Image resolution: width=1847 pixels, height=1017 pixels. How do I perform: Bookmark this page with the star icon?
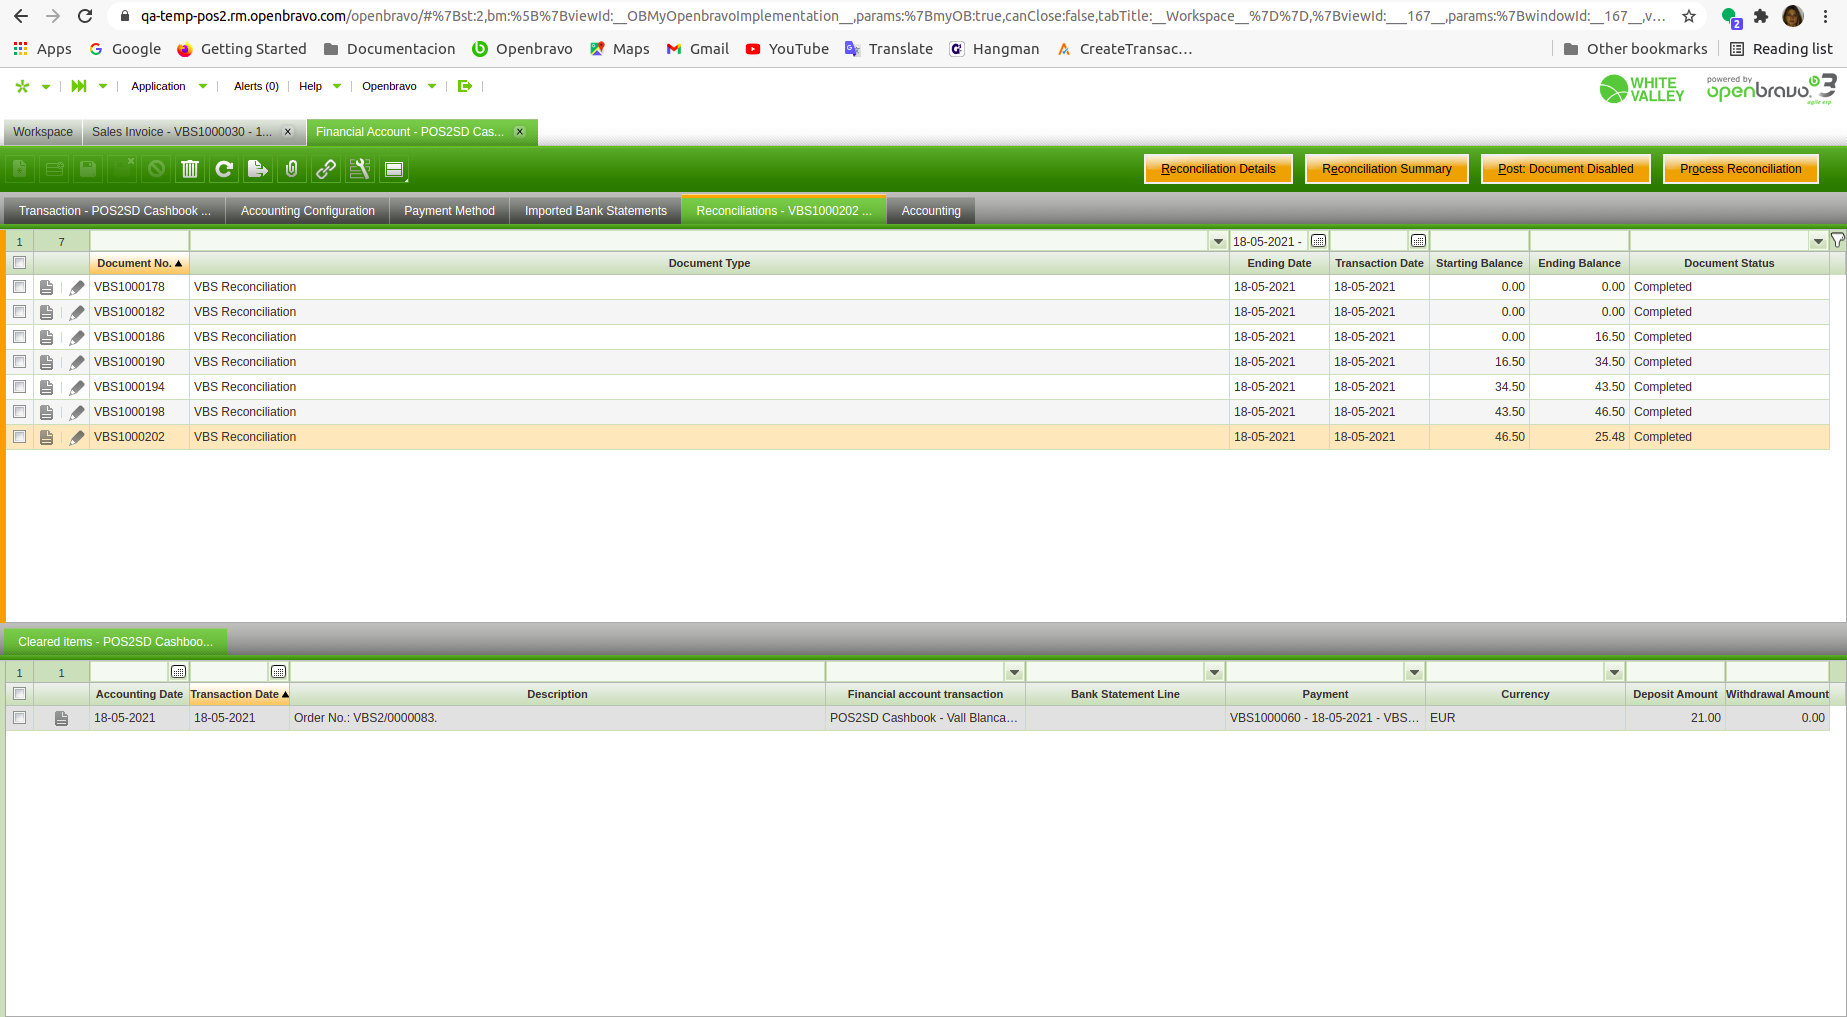tap(1689, 16)
